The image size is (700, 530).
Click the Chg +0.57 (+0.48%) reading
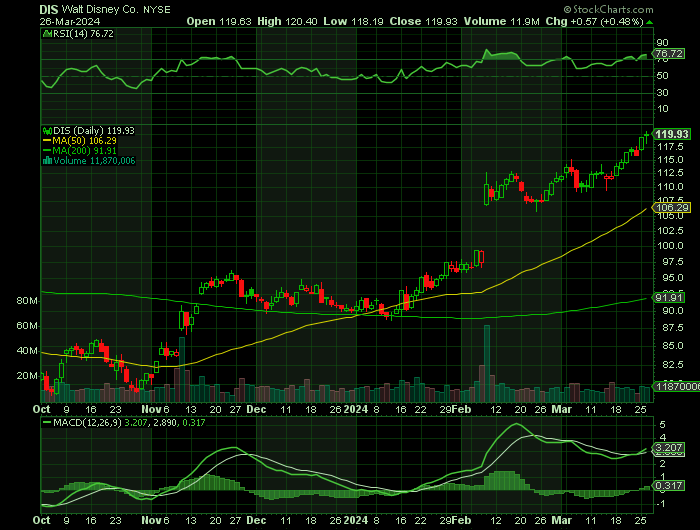[594, 21]
